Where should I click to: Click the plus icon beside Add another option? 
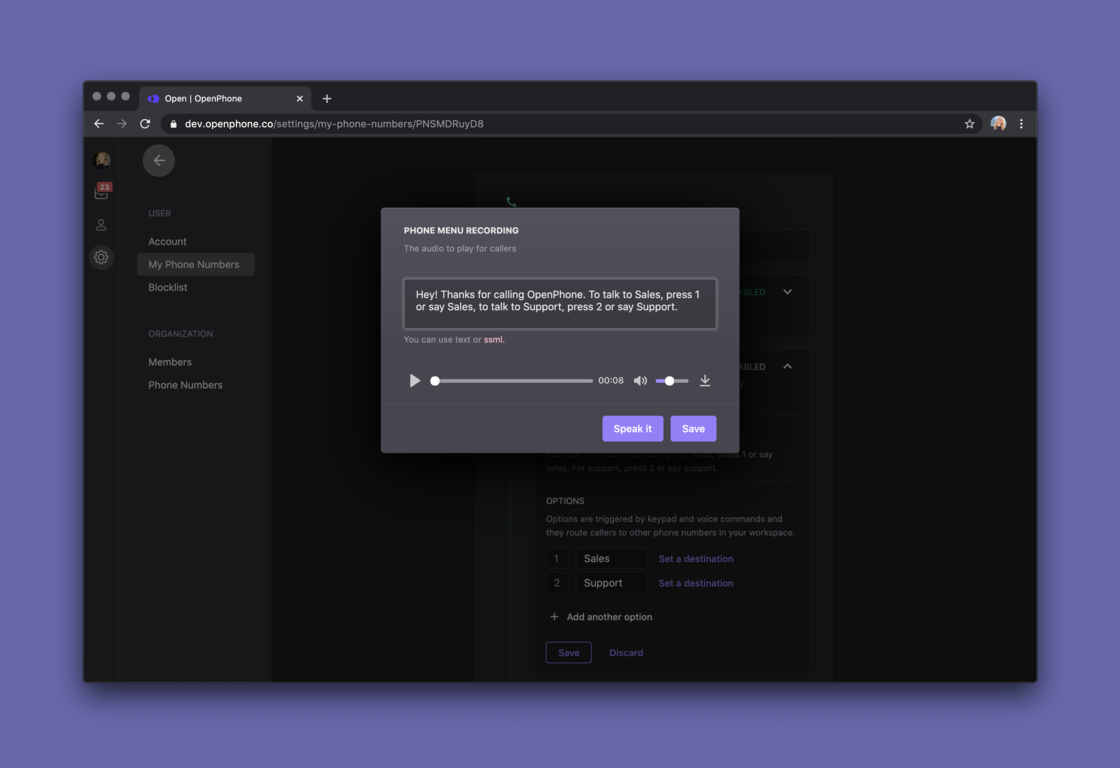(x=554, y=617)
